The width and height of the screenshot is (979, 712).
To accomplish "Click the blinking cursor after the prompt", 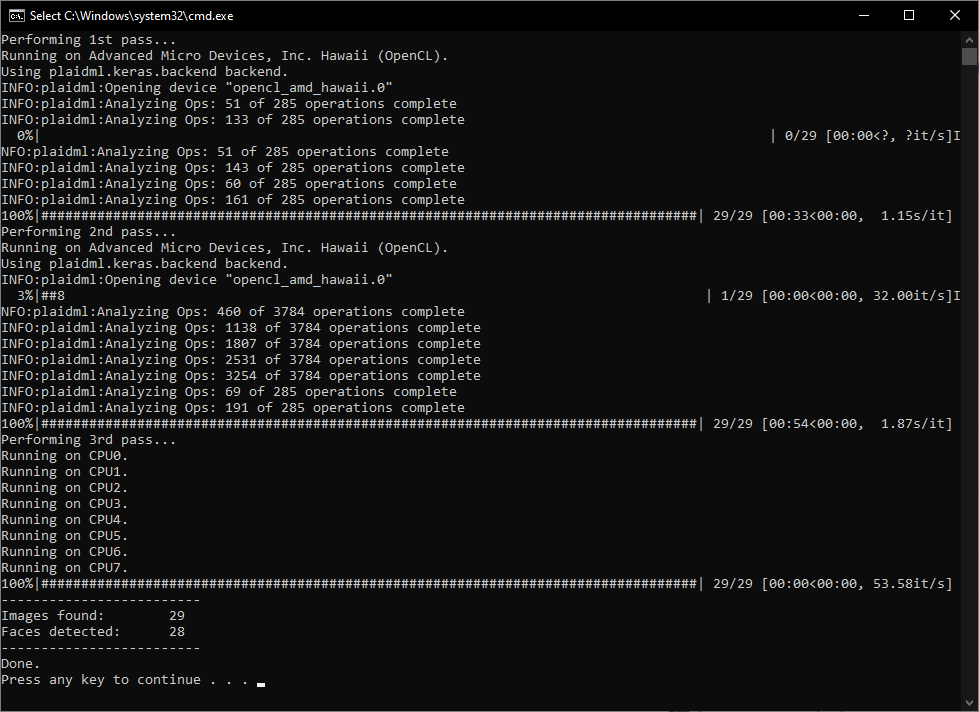I will [x=261, y=683].
